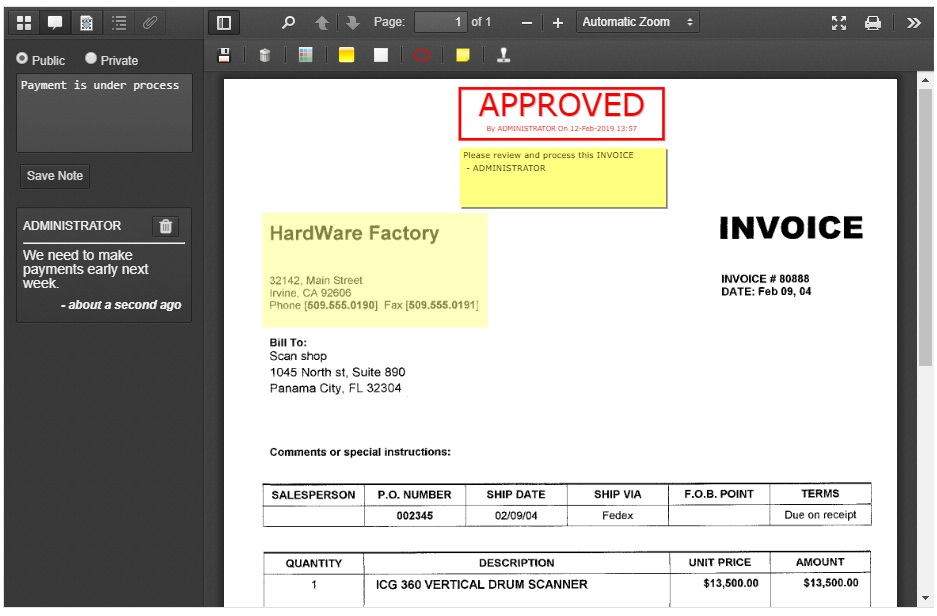Go to next page arrow

(353, 23)
